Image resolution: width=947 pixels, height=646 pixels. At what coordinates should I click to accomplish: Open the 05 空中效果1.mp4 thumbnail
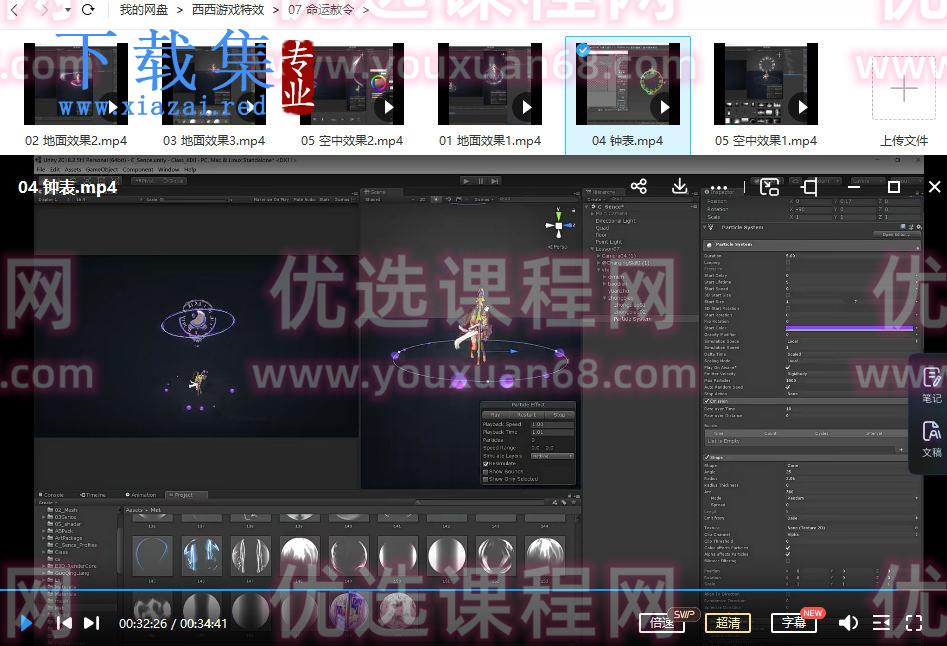click(x=766, y=84)
